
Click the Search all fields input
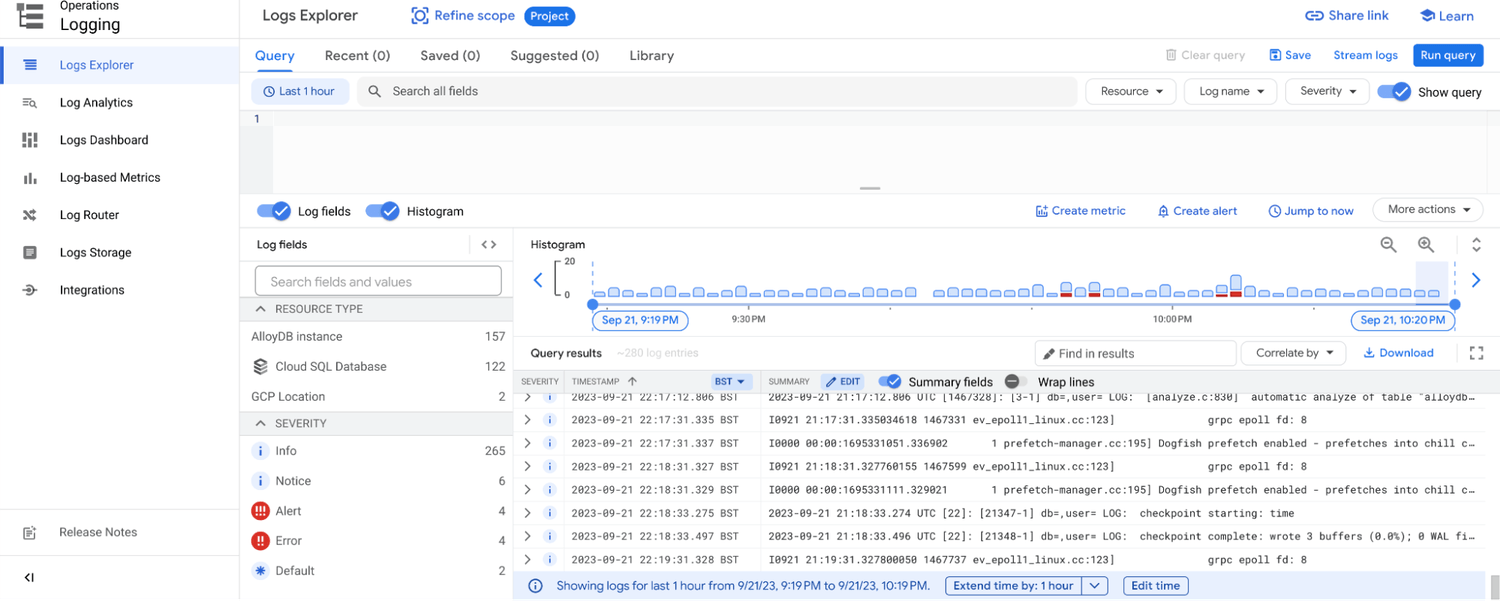[x=717, y=91]
